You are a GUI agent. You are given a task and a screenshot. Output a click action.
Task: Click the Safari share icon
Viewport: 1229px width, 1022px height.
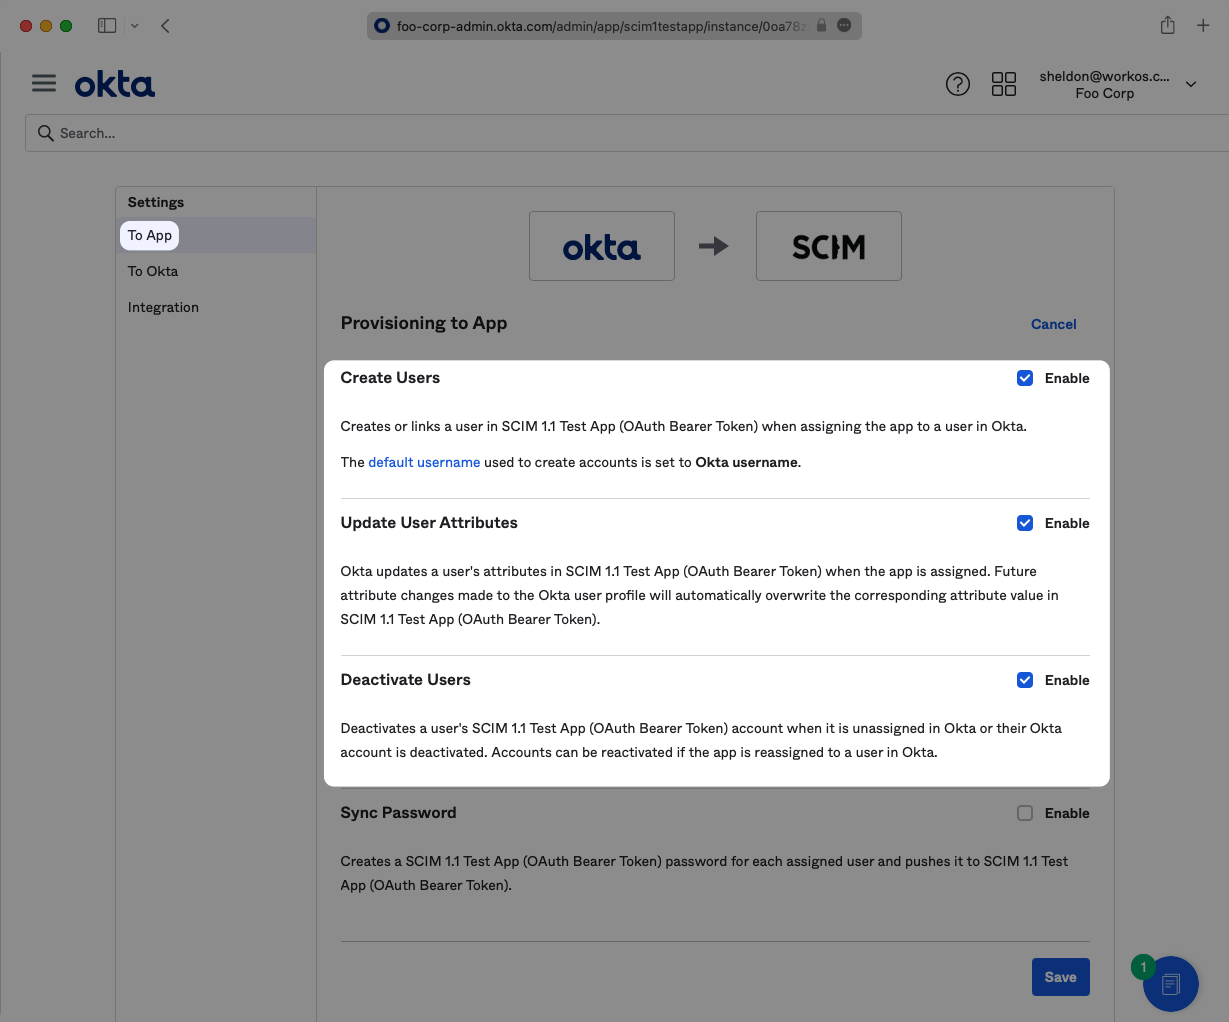(x=1167, y=26)
